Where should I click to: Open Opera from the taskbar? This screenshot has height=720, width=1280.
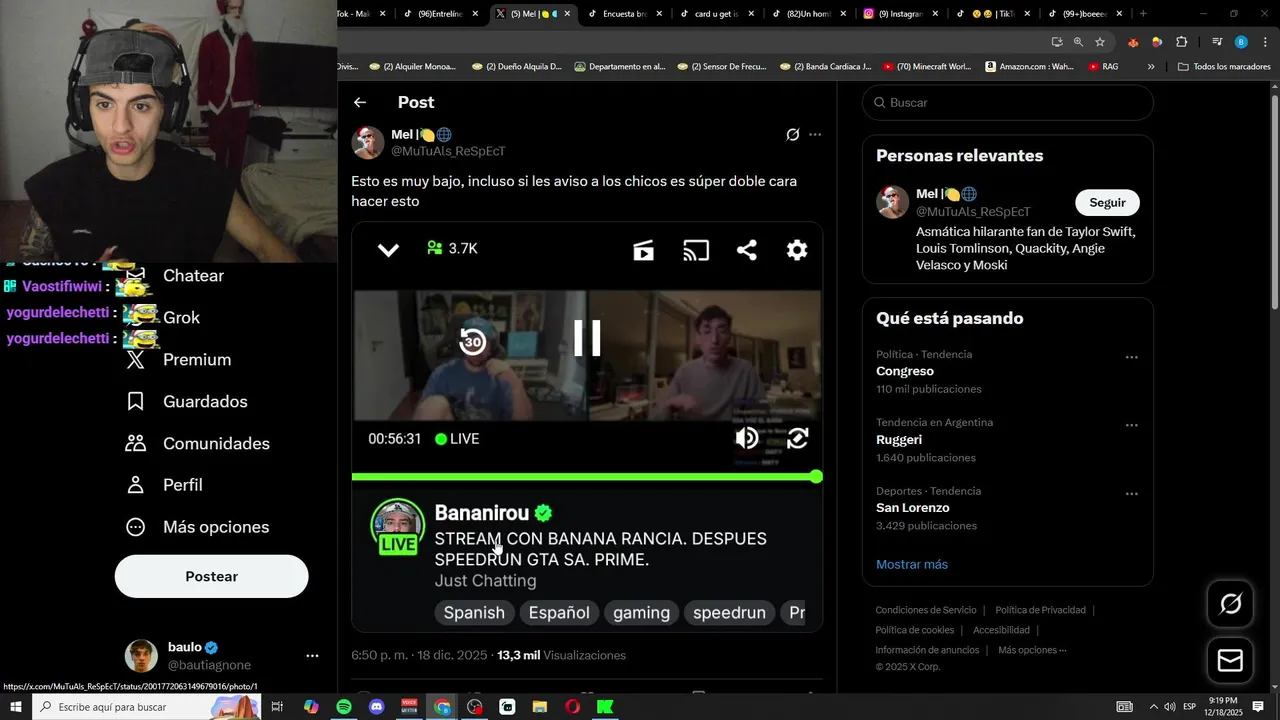[x=572, y=707]
